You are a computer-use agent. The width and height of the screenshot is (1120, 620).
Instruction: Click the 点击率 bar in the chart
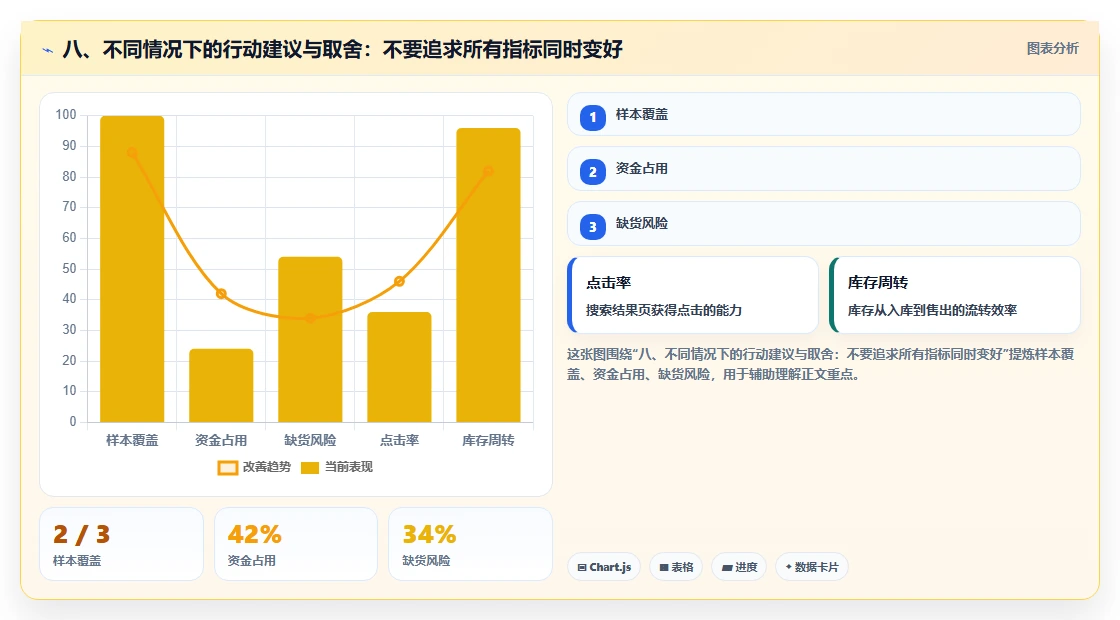pos(399,367)
